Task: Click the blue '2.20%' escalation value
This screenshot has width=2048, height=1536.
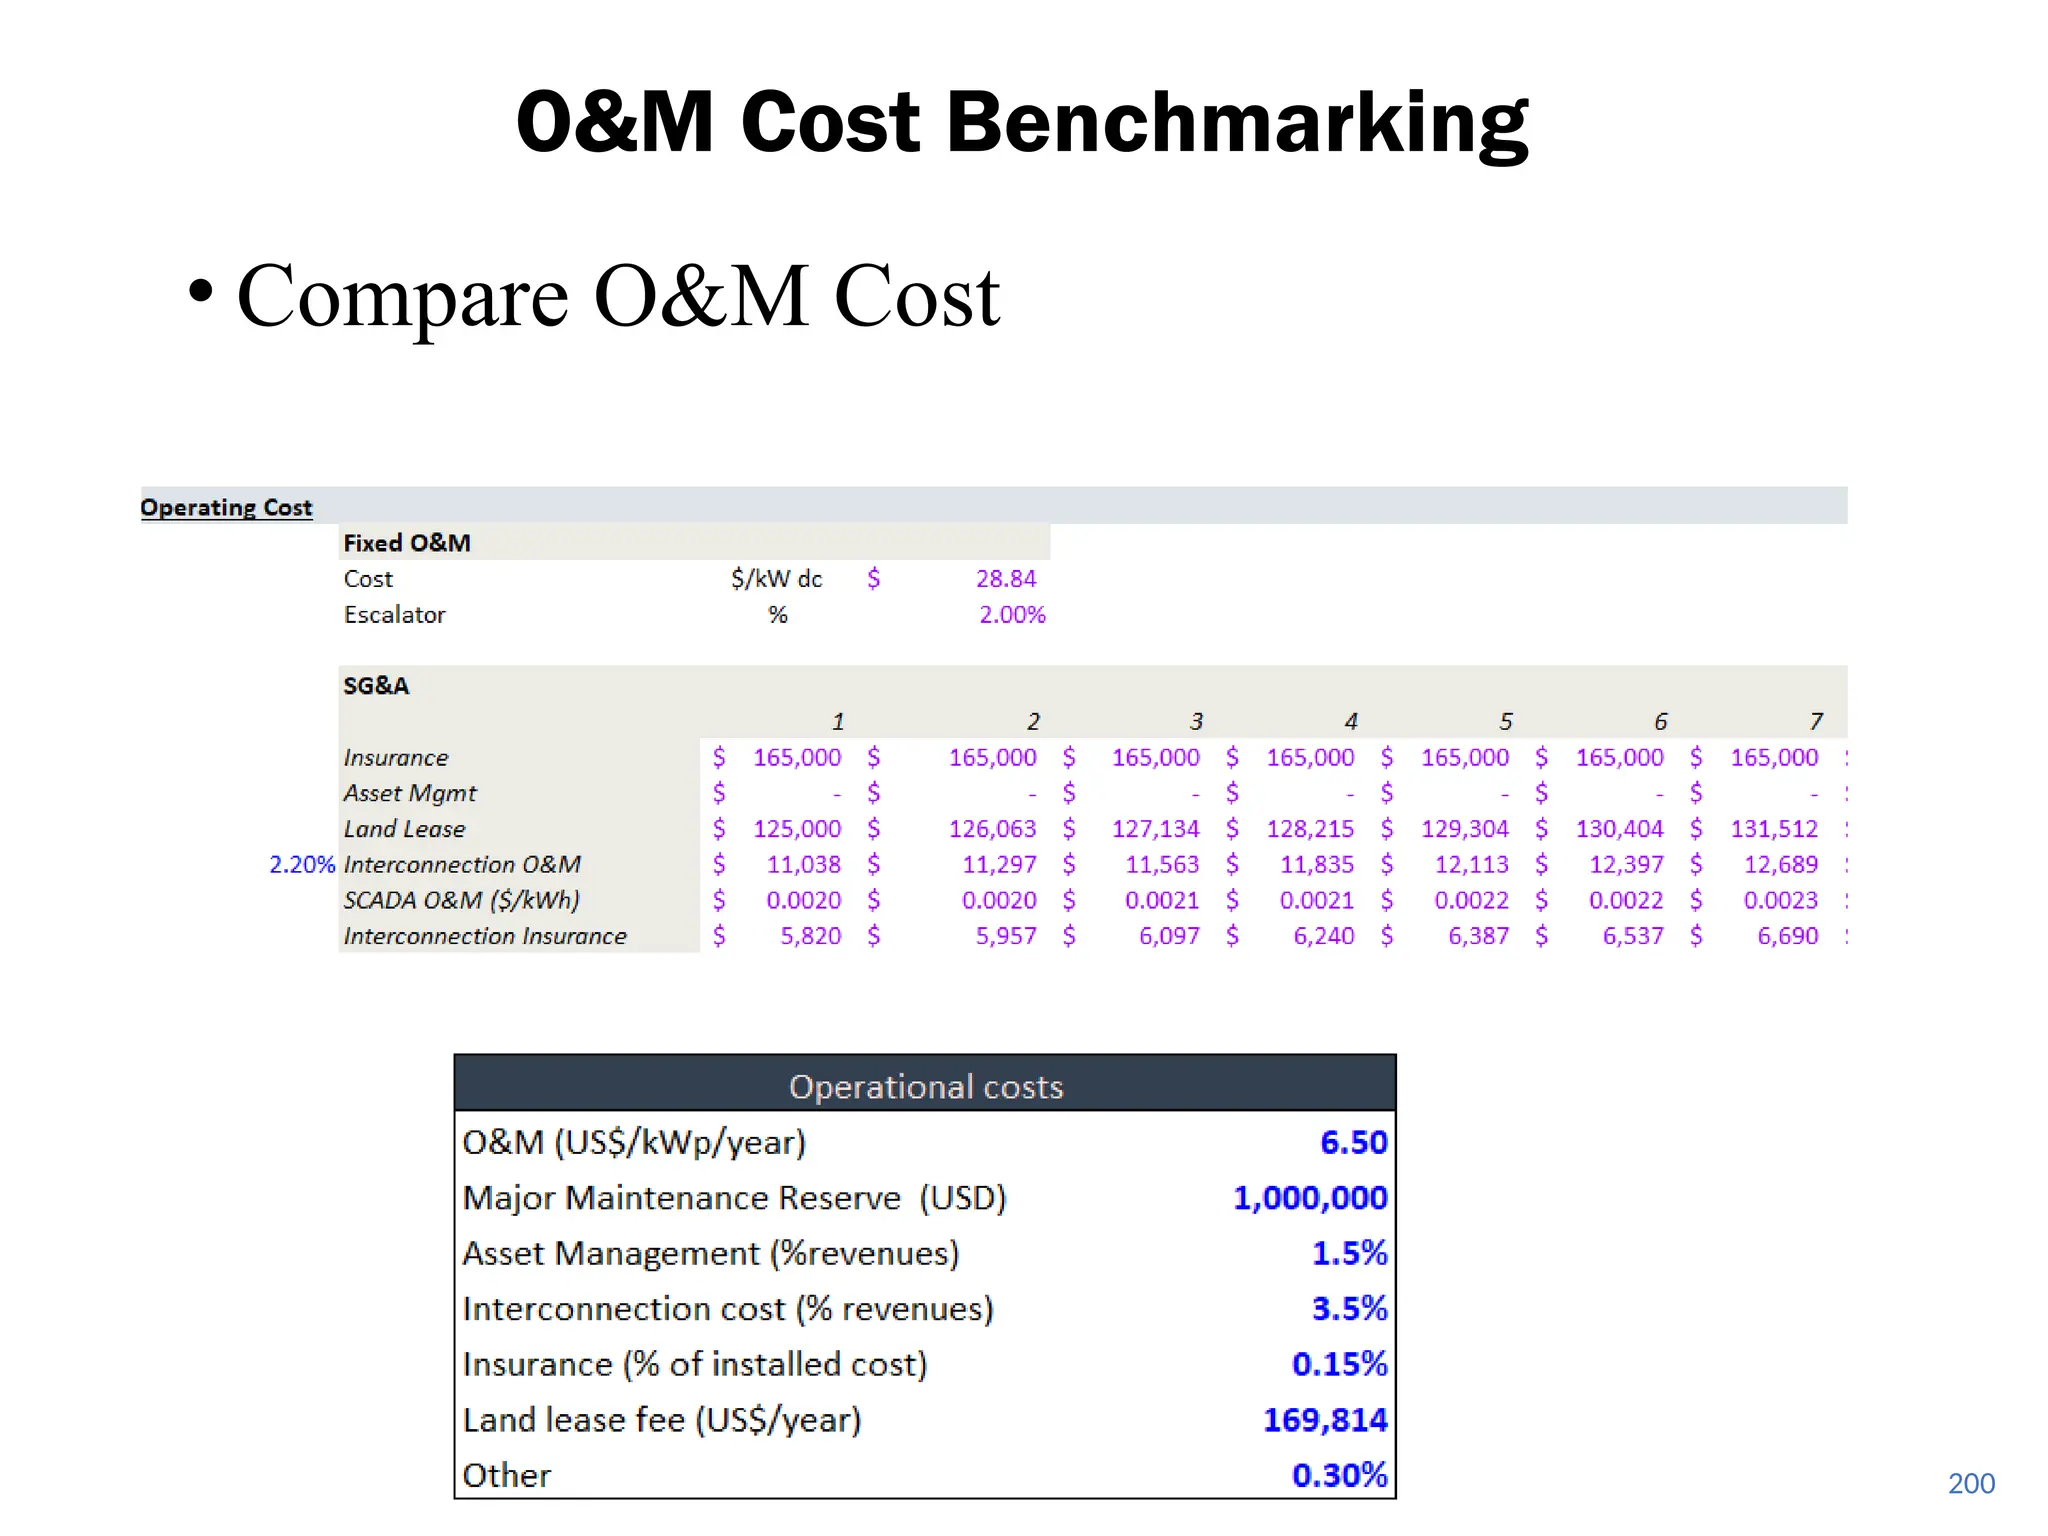Action: pyautogui.click(x=302, y=865)
